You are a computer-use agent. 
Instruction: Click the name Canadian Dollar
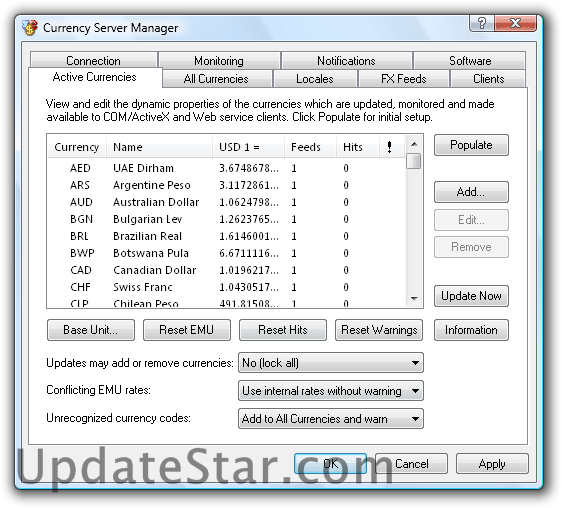coord(154,270)
